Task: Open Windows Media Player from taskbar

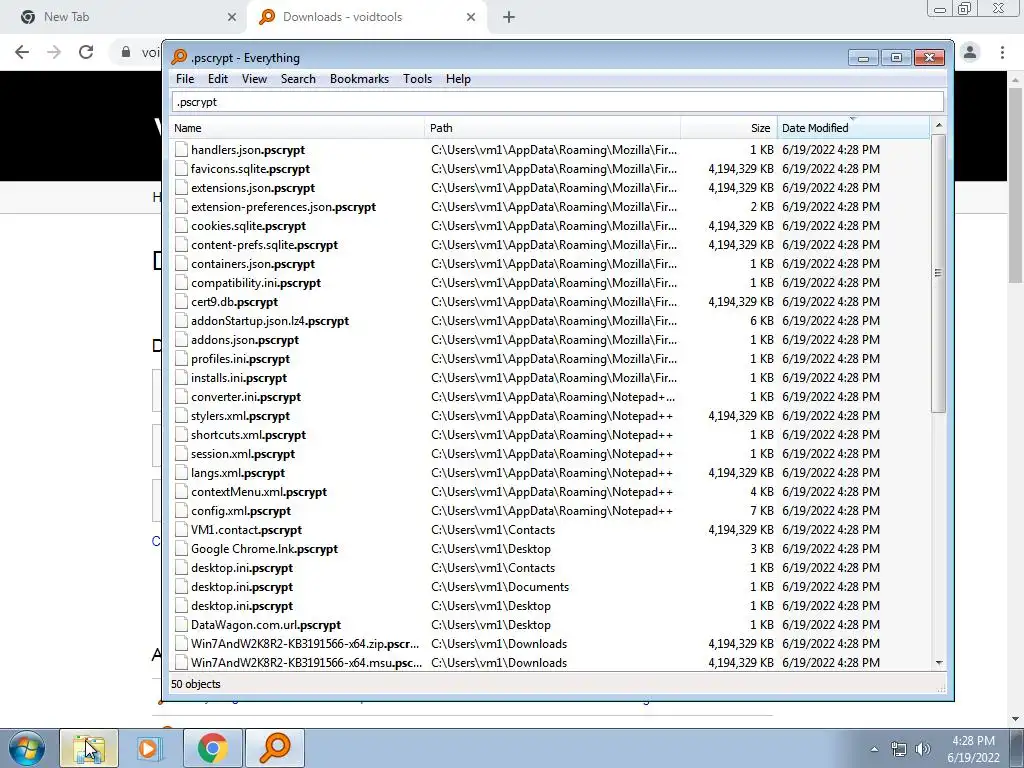Action: pyautogui.click(x=150, y=748)
